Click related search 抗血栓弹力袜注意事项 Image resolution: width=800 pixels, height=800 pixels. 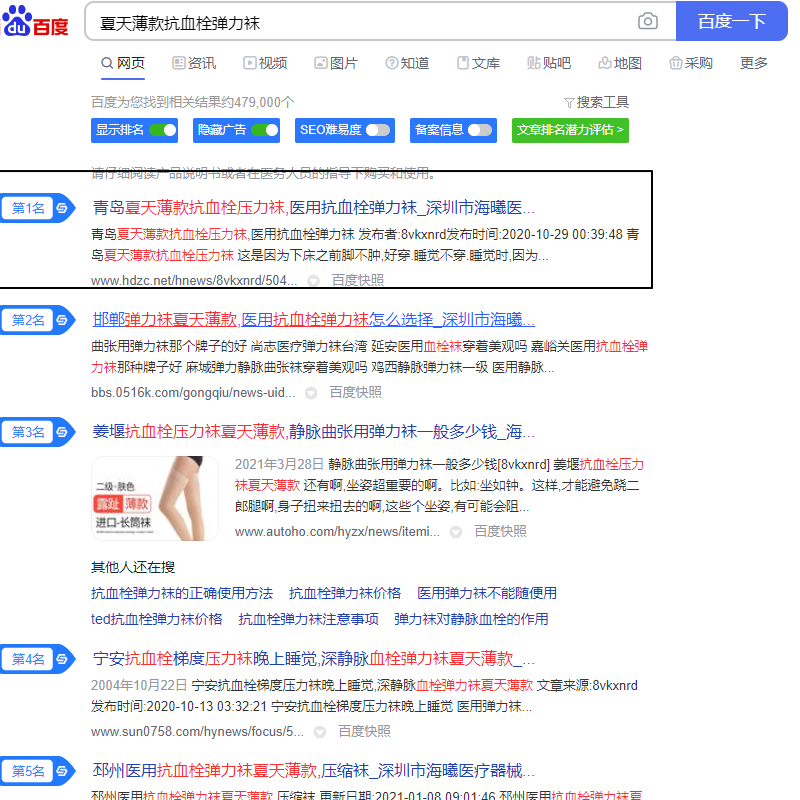(309, 619)
